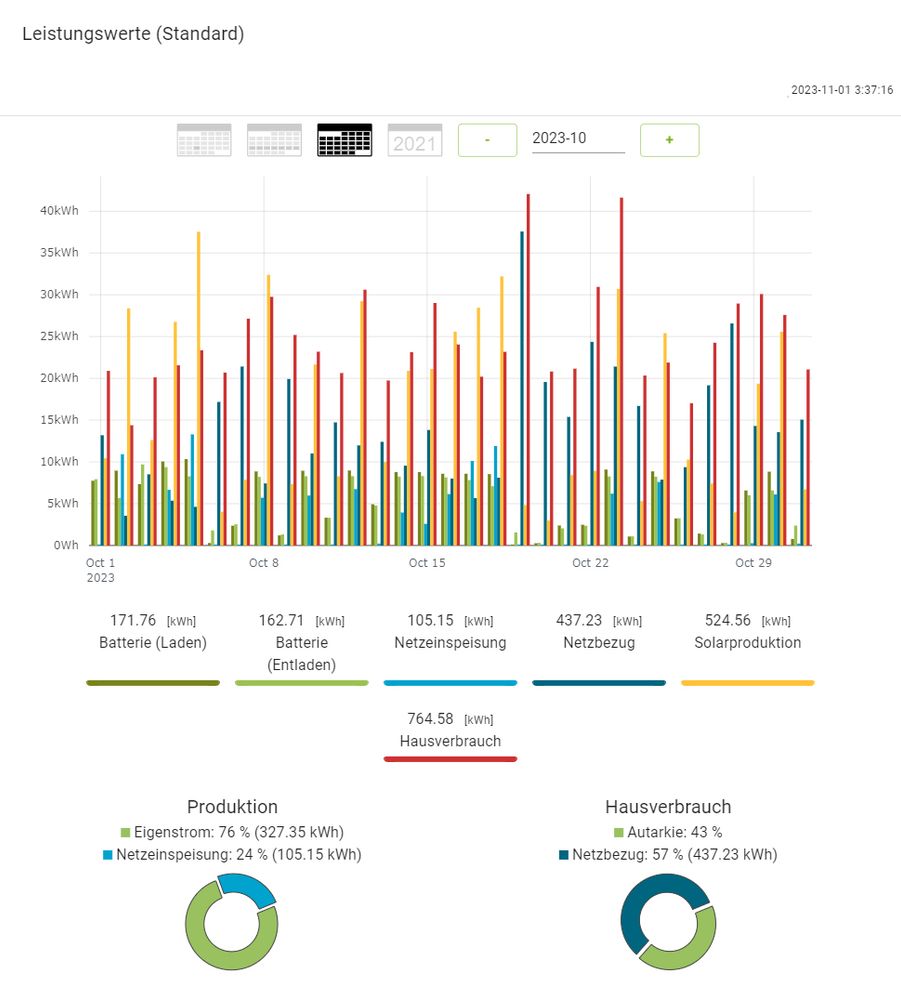901x1000 pixels.
Task: Click the yellow Solarproduktion color bar
Action: [x=747, y=683]
